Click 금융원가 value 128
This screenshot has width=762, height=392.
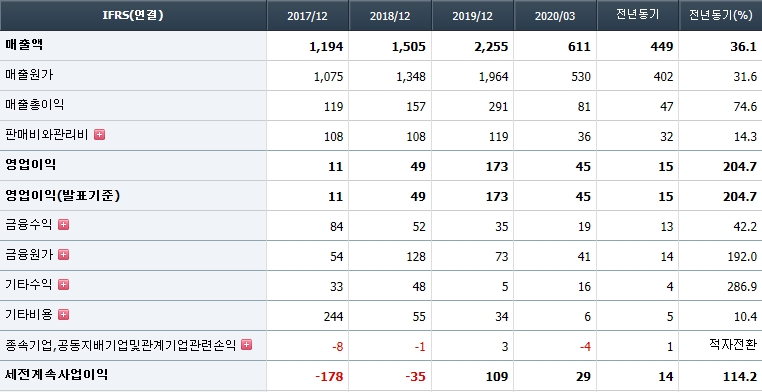pyautogui.click(x=416, y=257)
